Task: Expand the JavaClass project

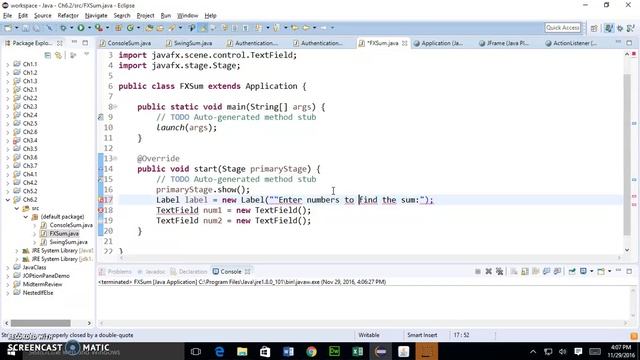Action: (8, 267)
